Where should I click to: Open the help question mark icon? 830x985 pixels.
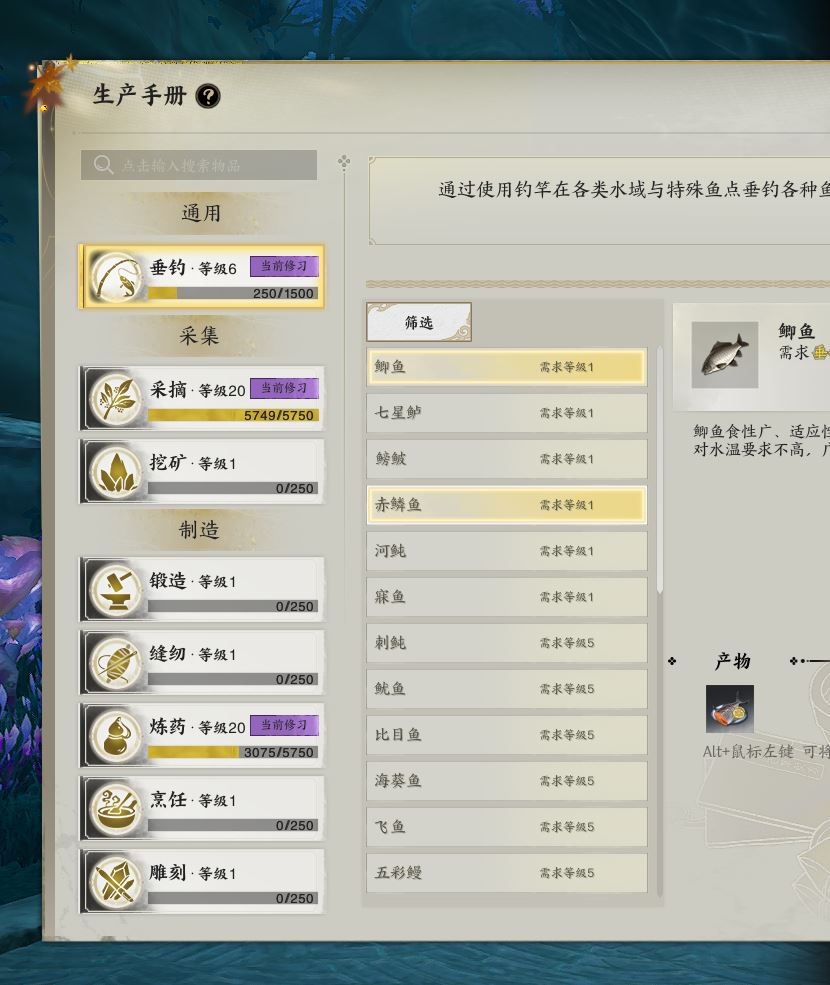click(208, 96)
